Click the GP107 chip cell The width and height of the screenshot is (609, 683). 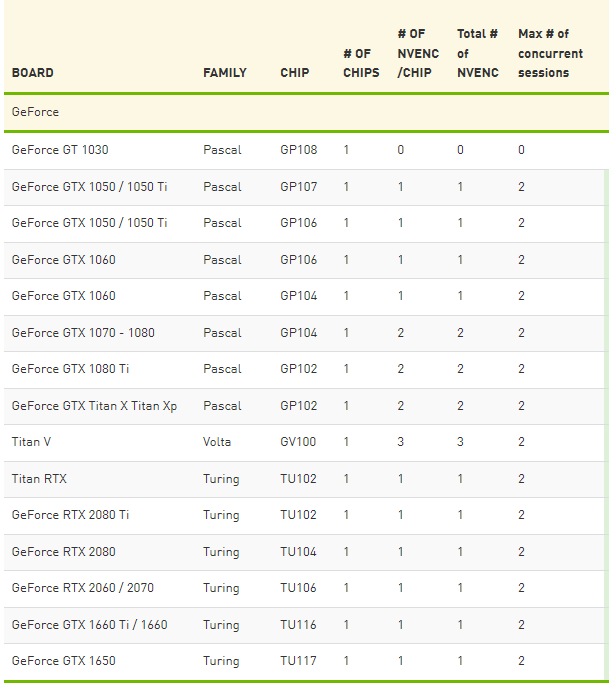tap(298, 187)
